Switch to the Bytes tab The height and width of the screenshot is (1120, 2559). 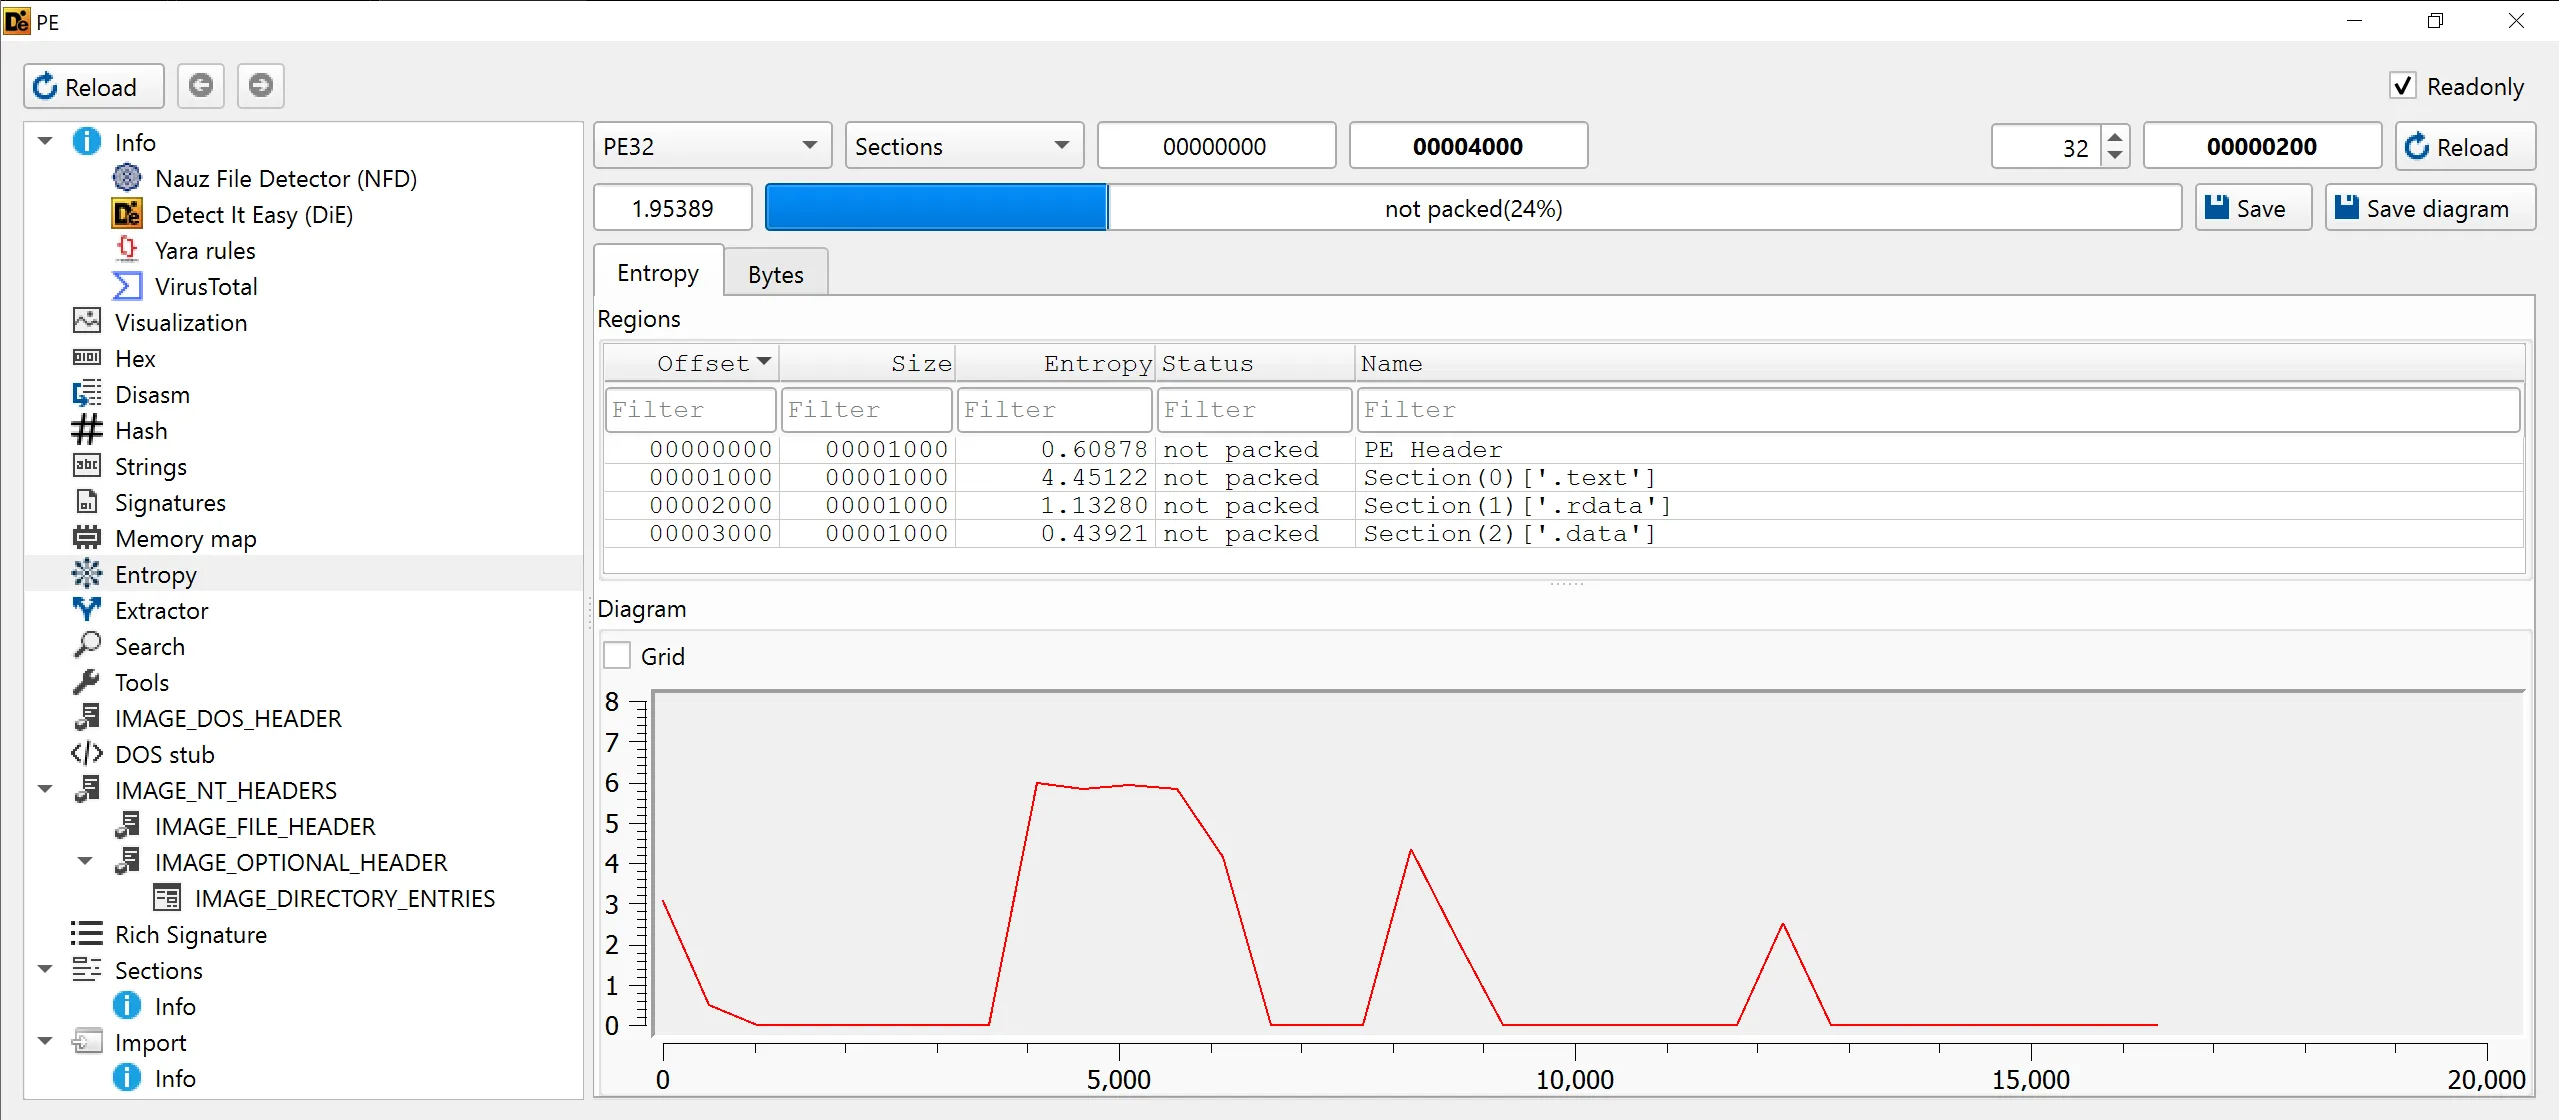point(775,274)
